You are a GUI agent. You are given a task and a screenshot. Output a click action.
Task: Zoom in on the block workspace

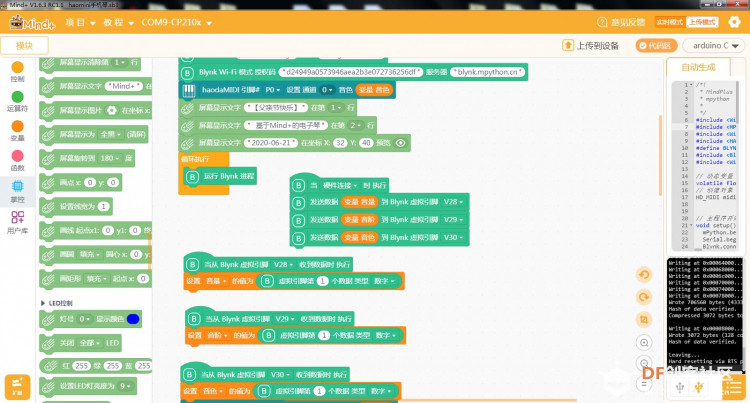[x=644, y=342]
